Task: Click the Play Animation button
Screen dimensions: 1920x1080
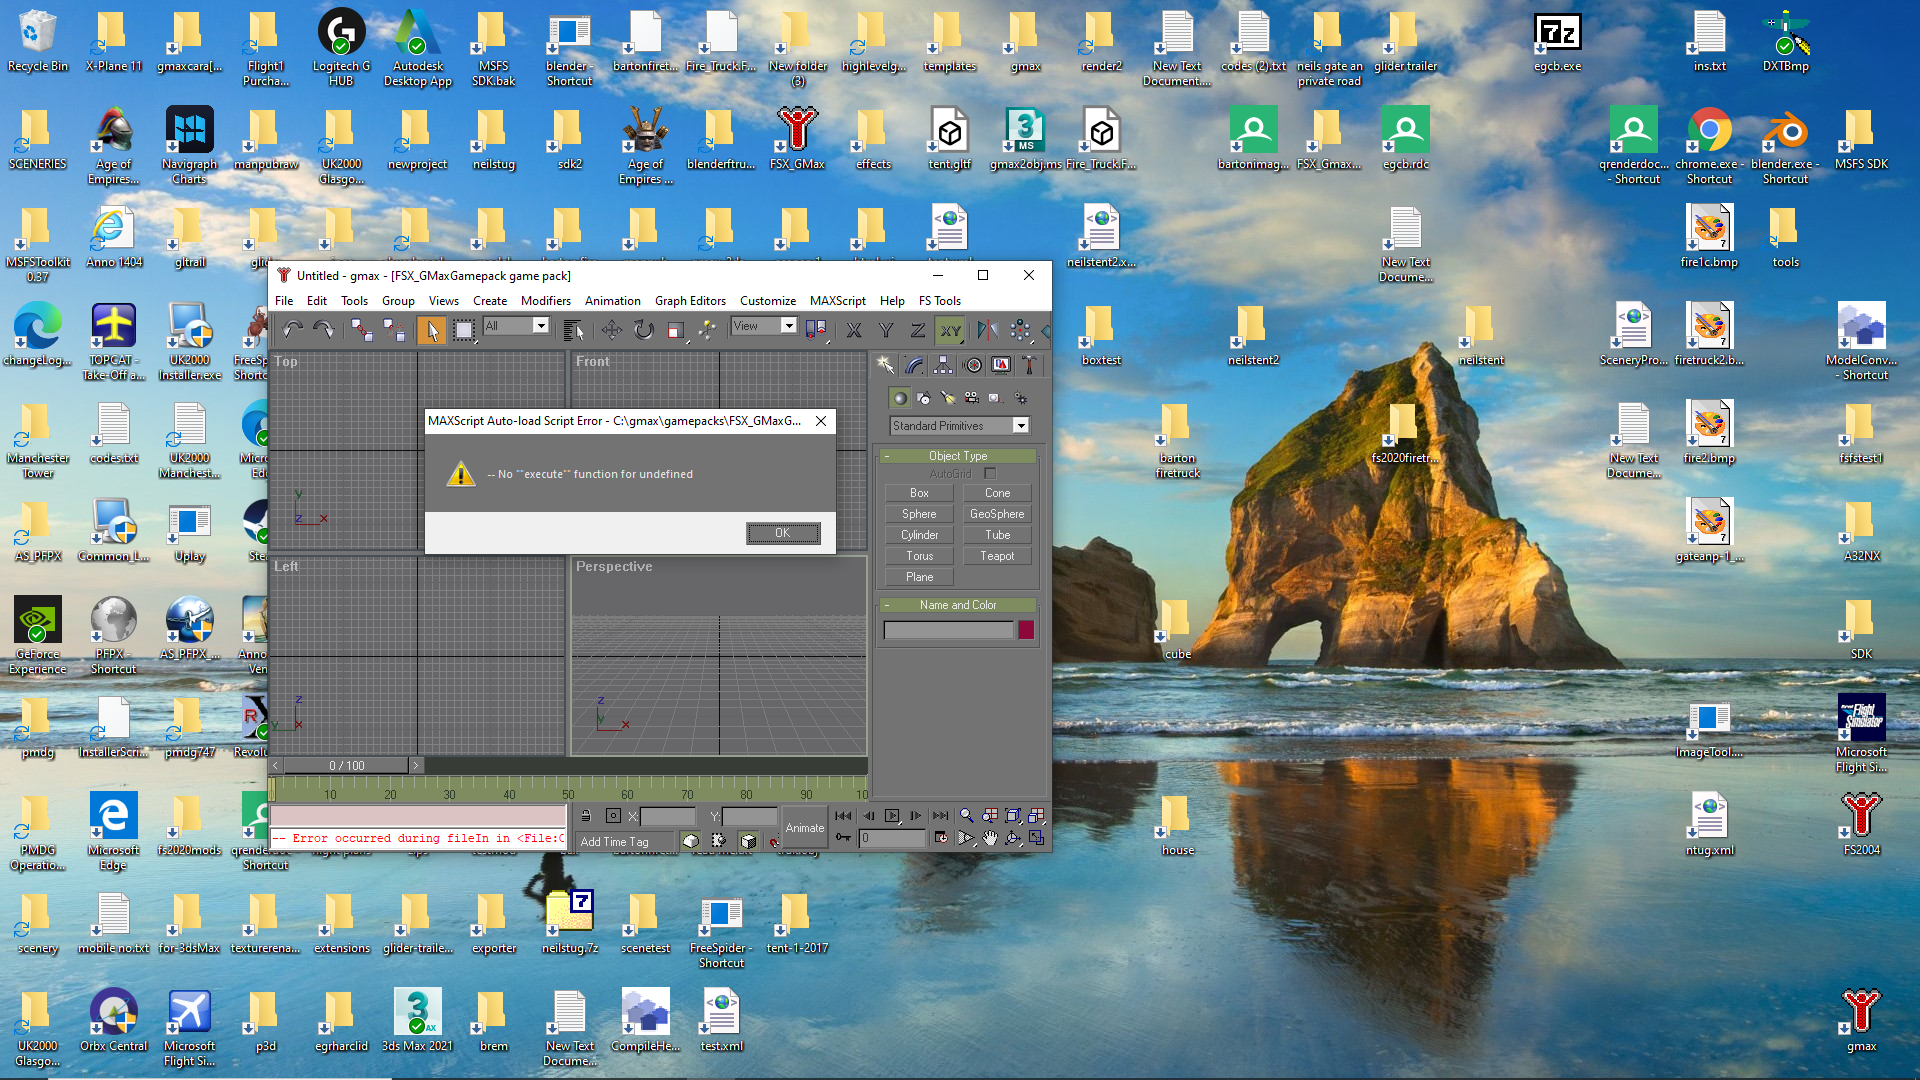Action: coord(892,816)
